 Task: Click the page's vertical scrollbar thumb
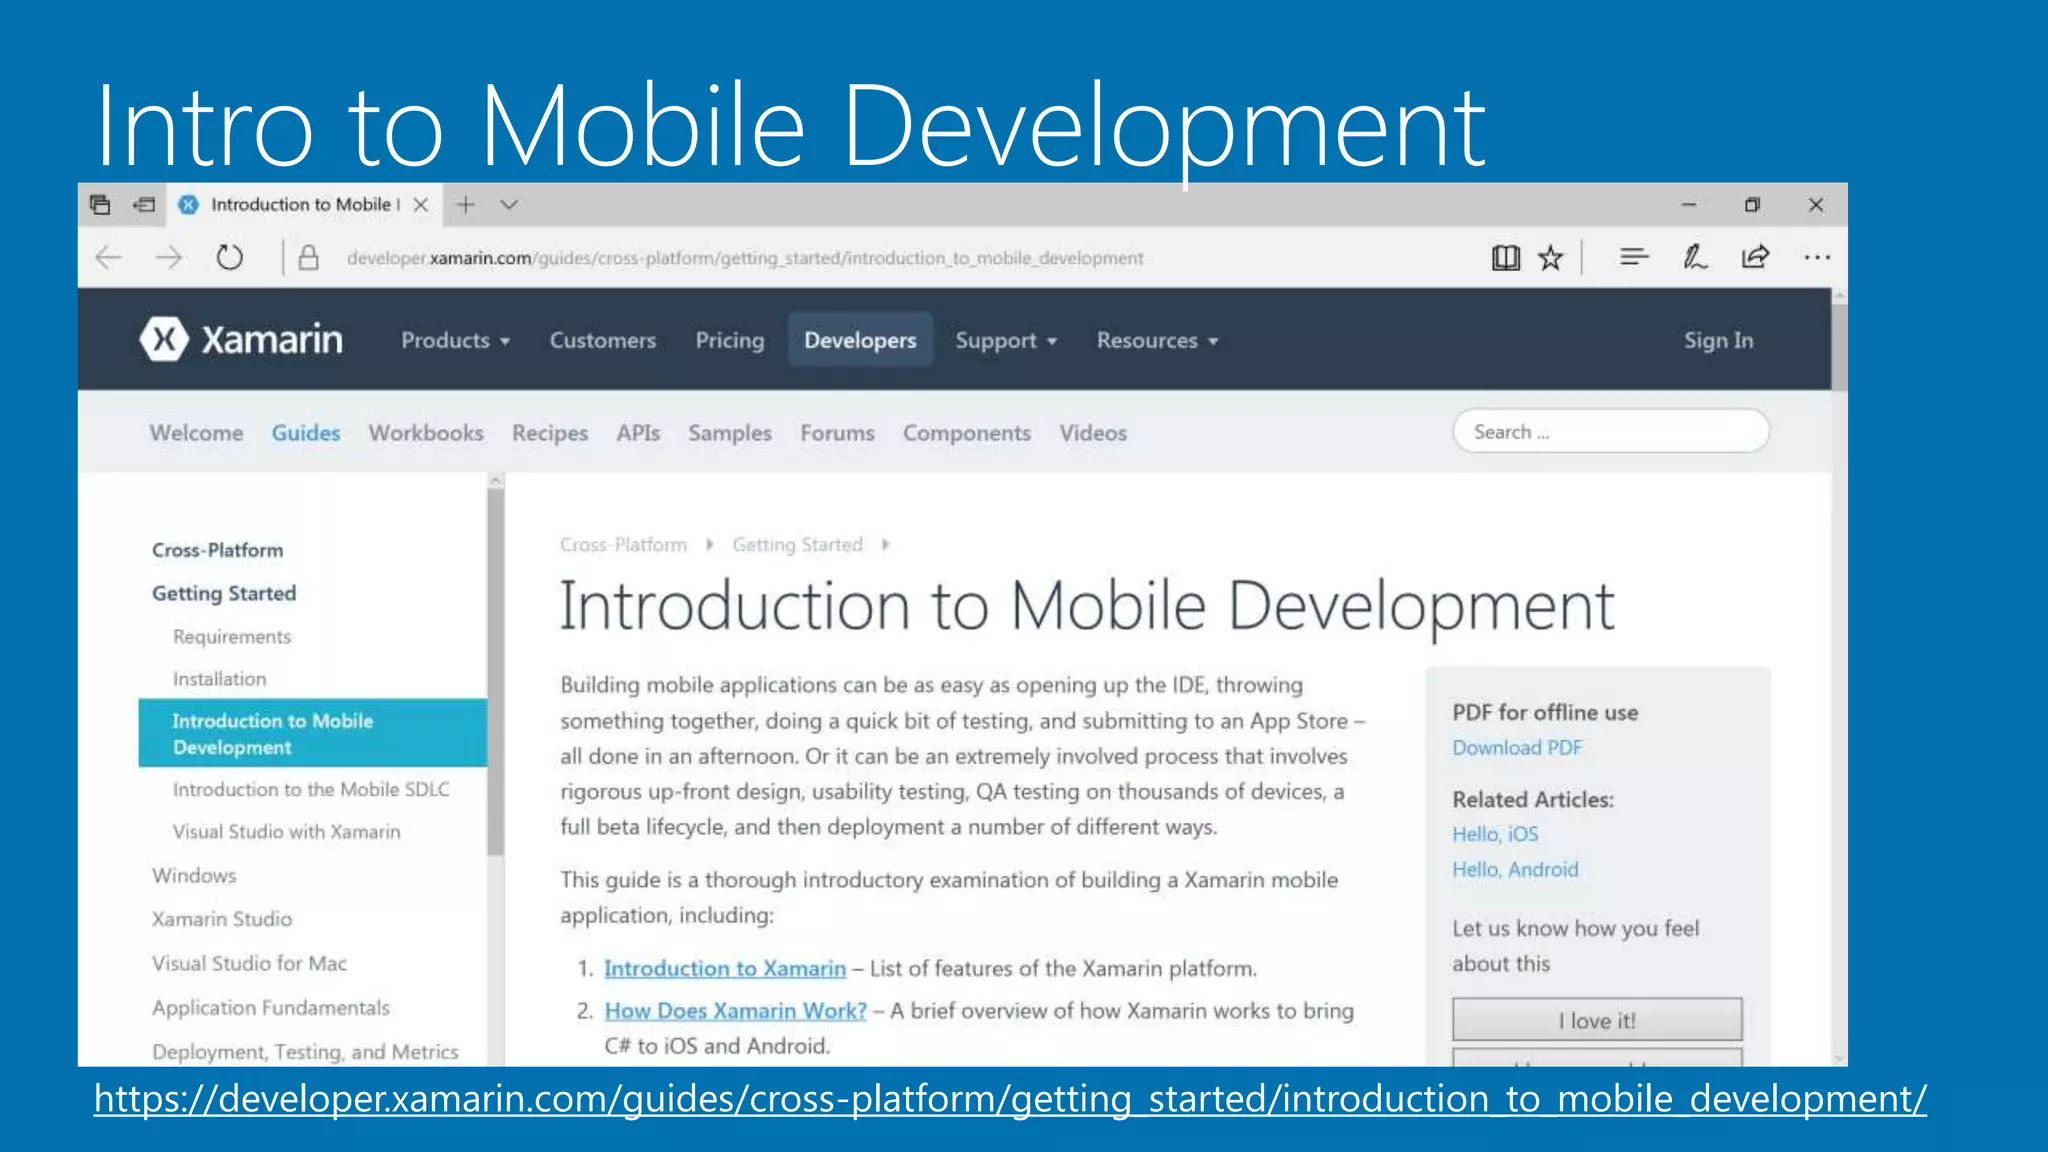[1839, 346]
